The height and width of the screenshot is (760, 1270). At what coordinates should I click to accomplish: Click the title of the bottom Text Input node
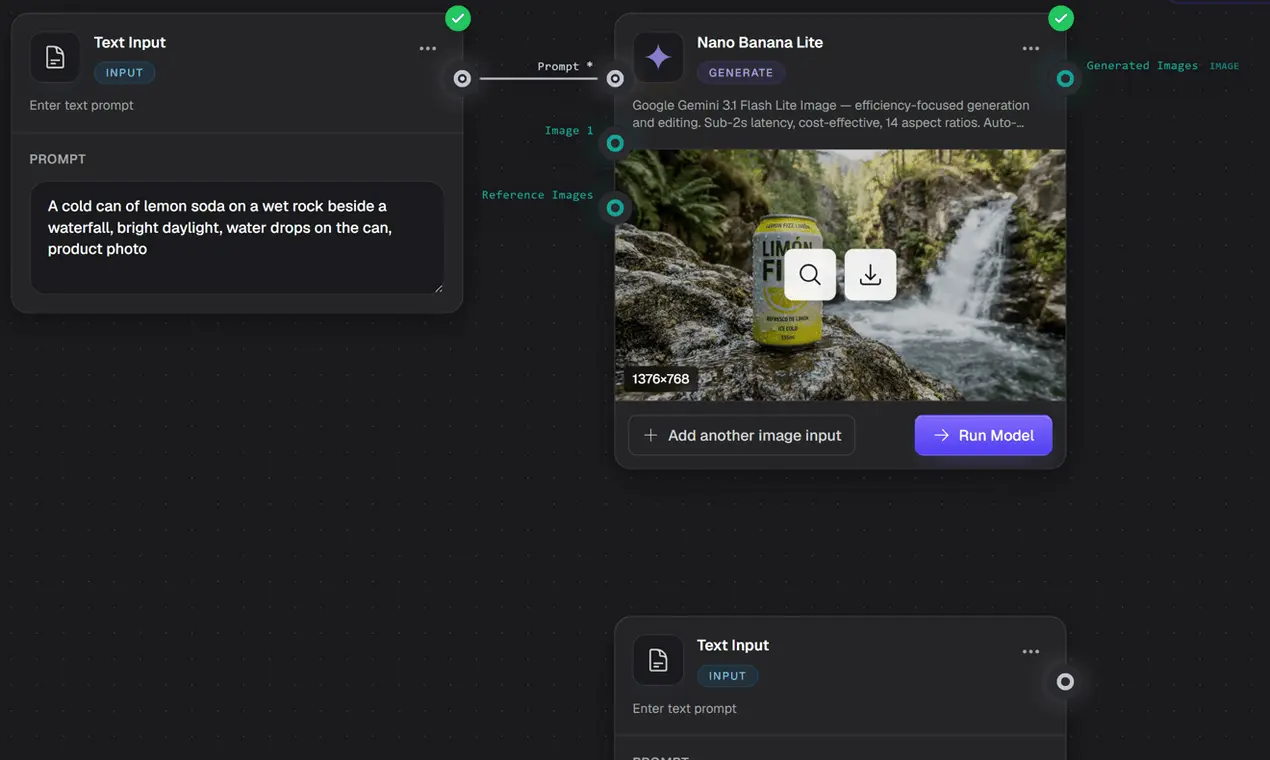click(x=733, y=645)
